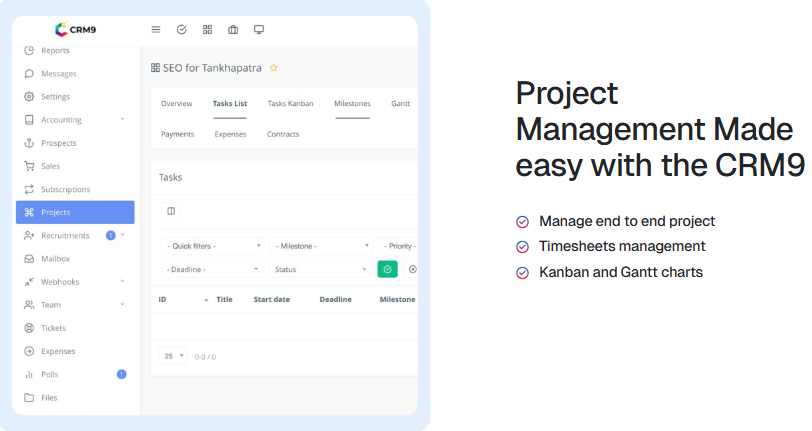Screen dimensions: 812x431
Task: Go to Tickets in the sidebar
Action: 54,328
